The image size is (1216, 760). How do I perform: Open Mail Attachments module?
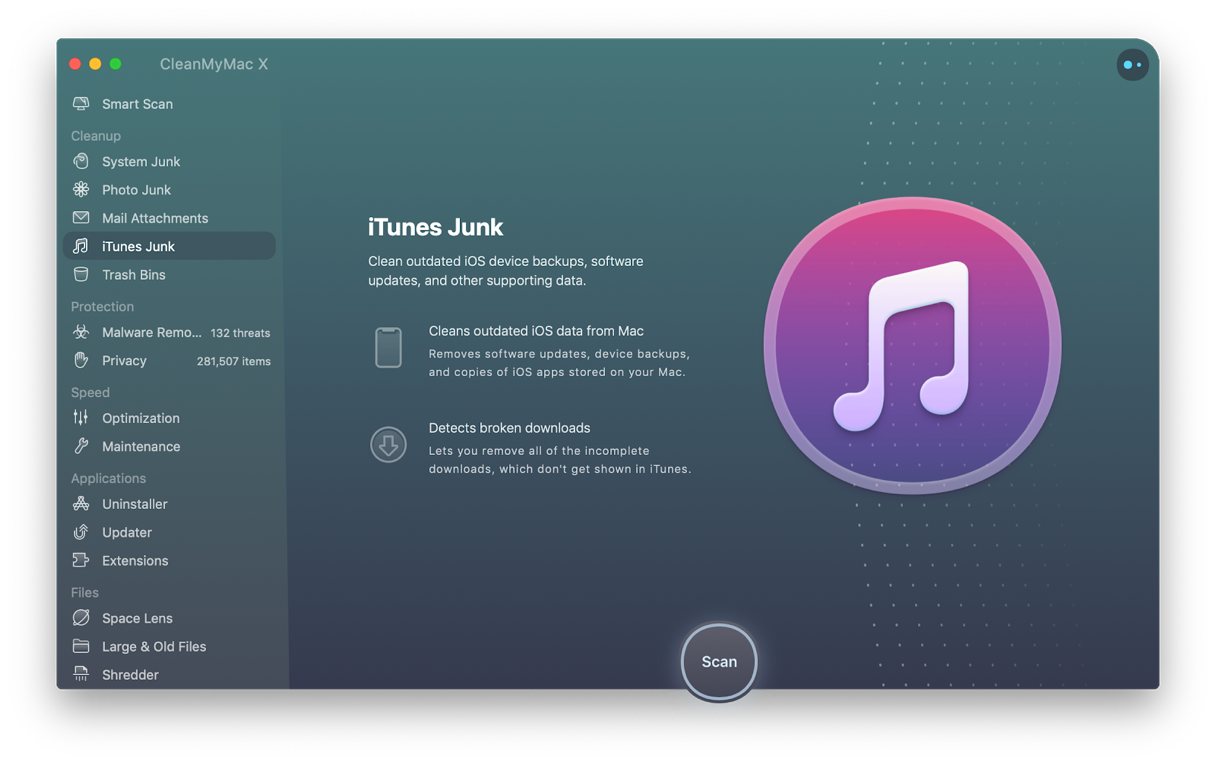[169, 217]
